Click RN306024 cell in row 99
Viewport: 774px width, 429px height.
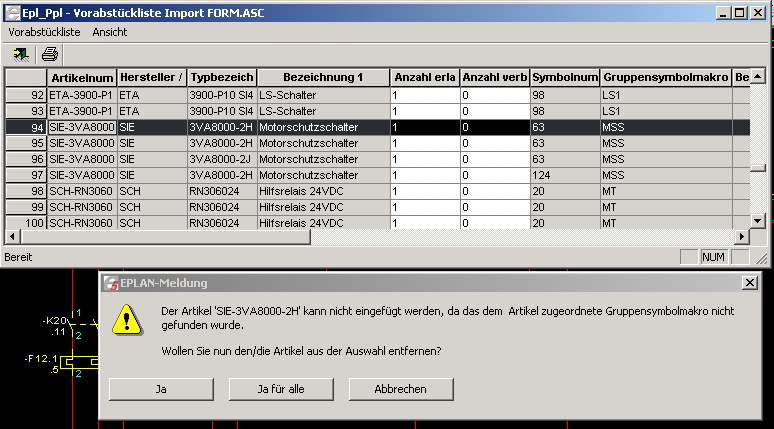coord(222,207)
